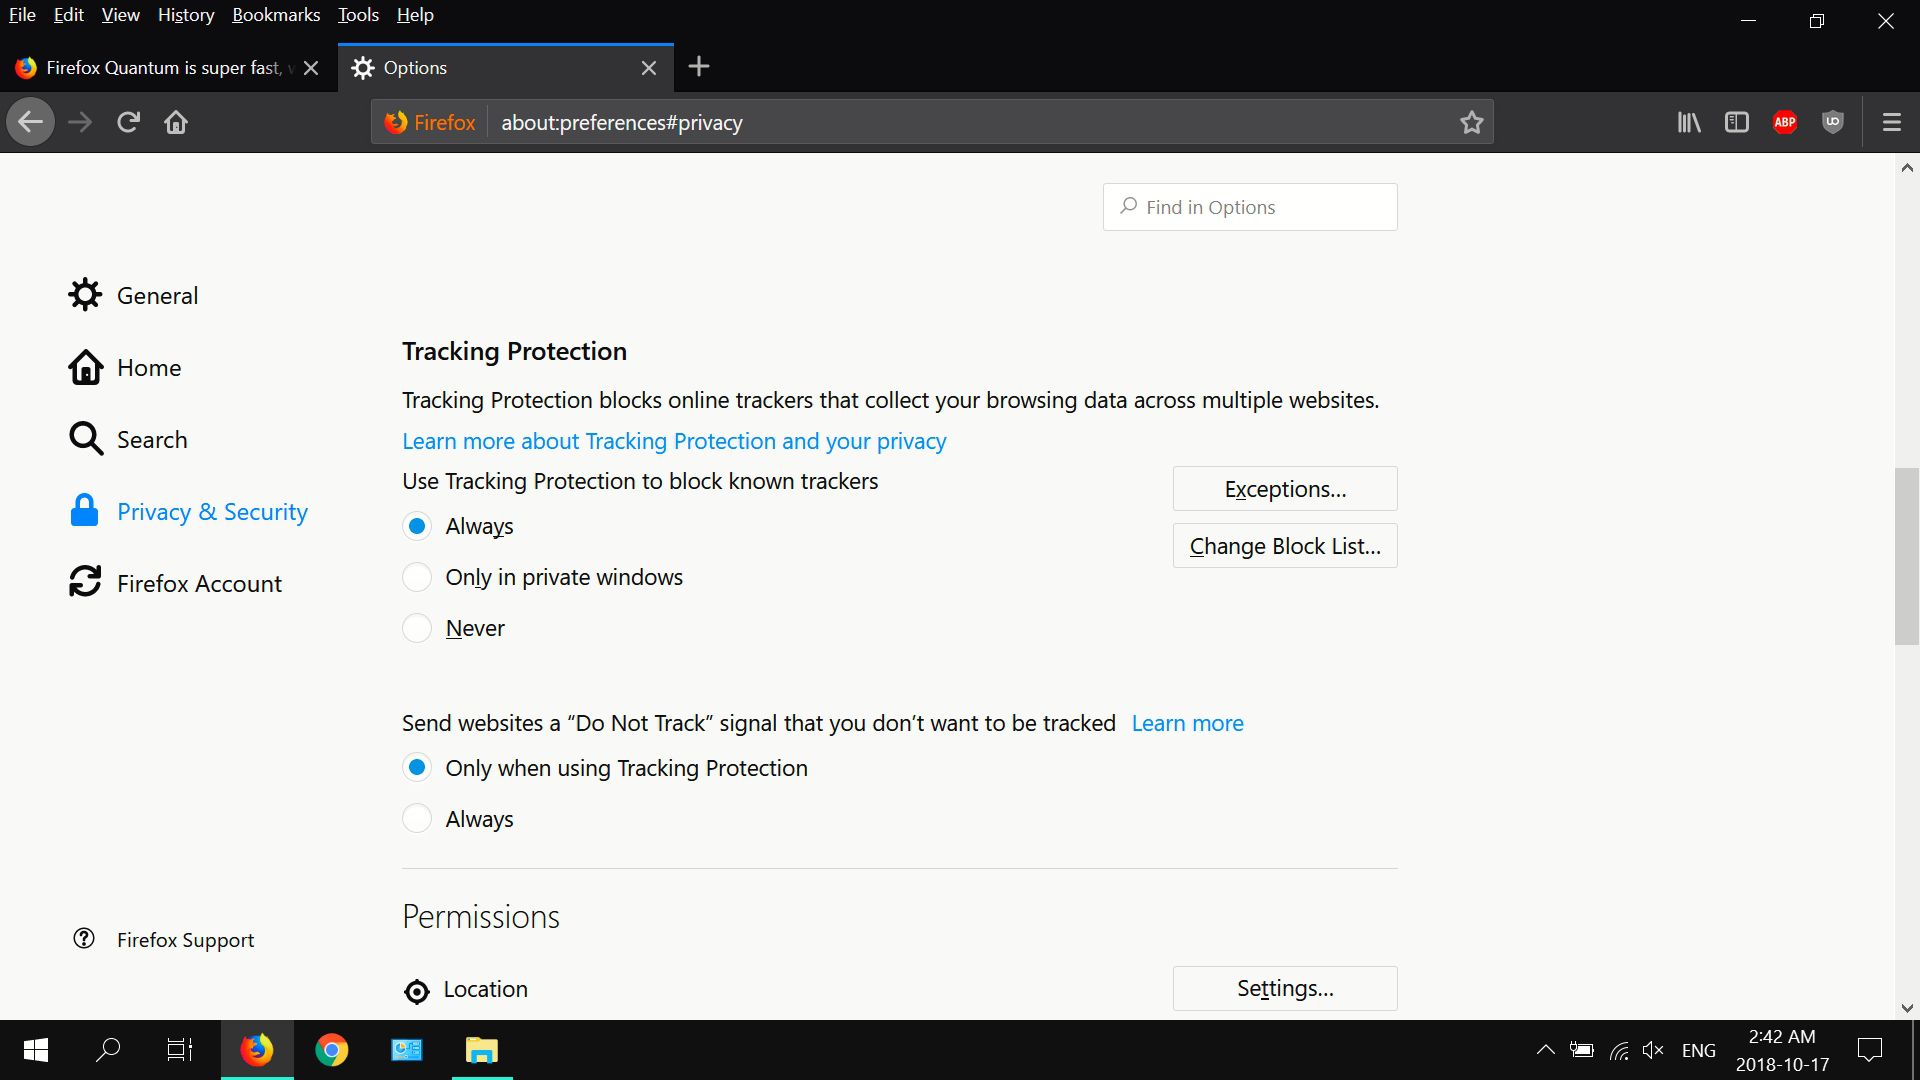The height and width of the screenshot is (1080, 1920).
Task: Open tracking protection Exceptions dialog
Action: pyautogui.click(x=1285, y=489)
